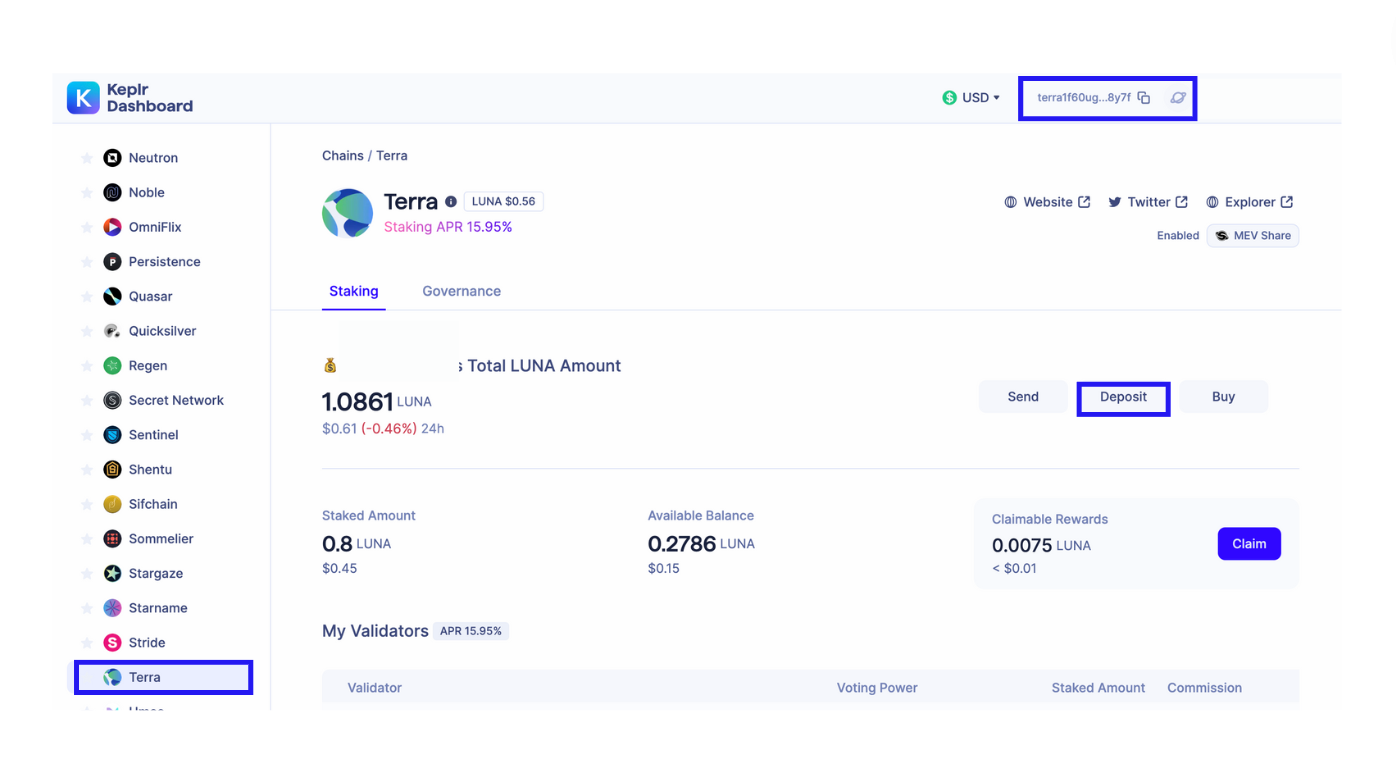Click the Sifchain chain icon

(112, 504)
